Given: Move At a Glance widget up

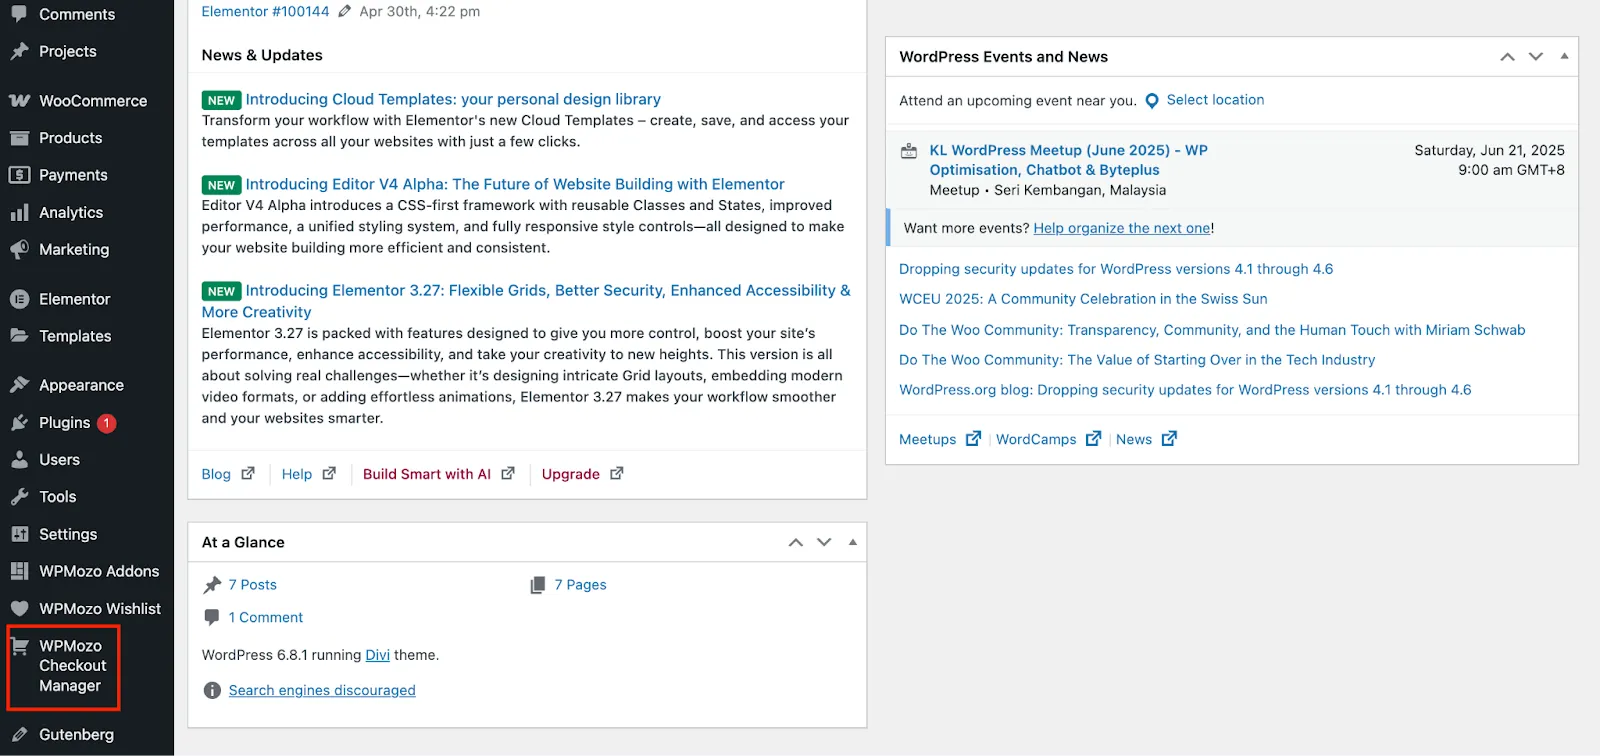Looking at the screenshot, I should coord(796,542).
